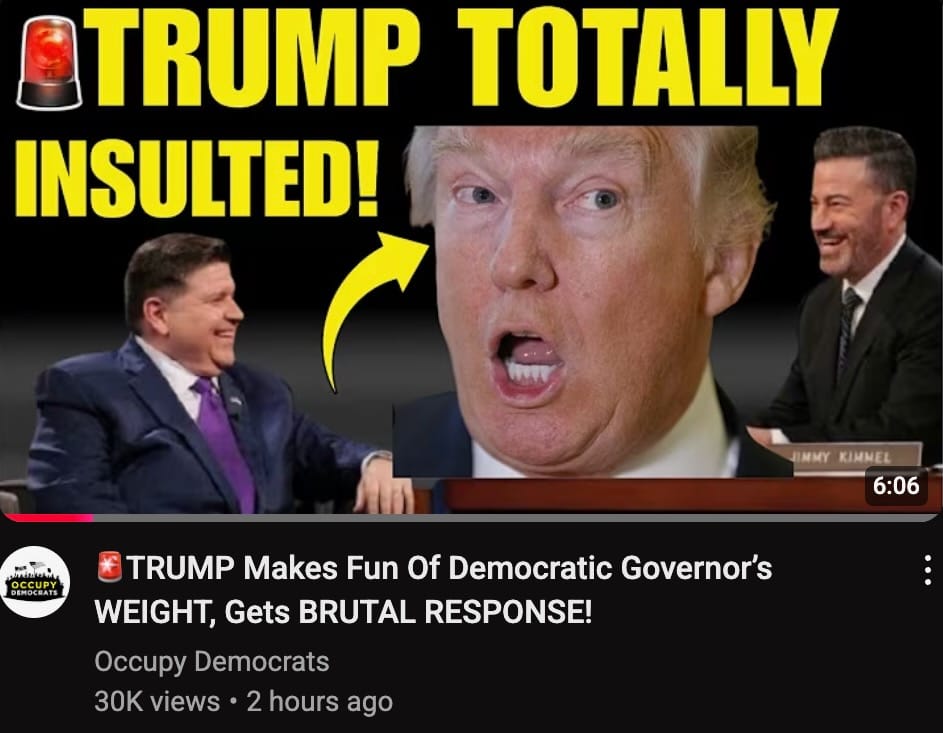The width and height of the screenshot is (943, 733).
Task: Click the laughing host at the desk
Action: (854, 295)
